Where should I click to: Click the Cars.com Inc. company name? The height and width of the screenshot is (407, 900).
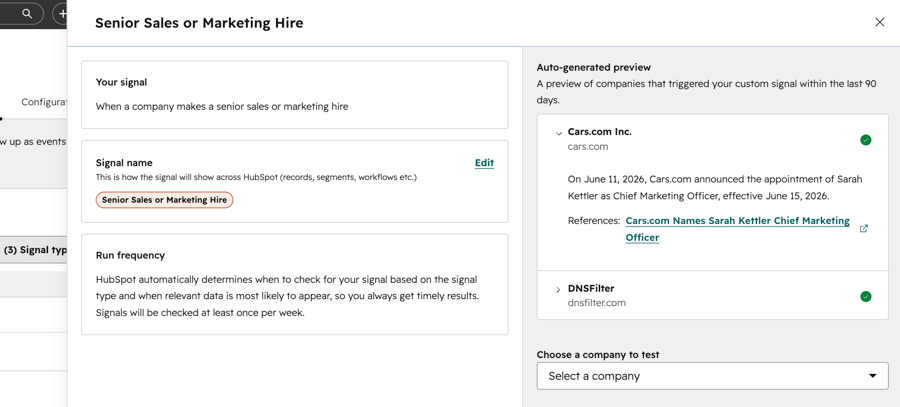click(599, 131)
